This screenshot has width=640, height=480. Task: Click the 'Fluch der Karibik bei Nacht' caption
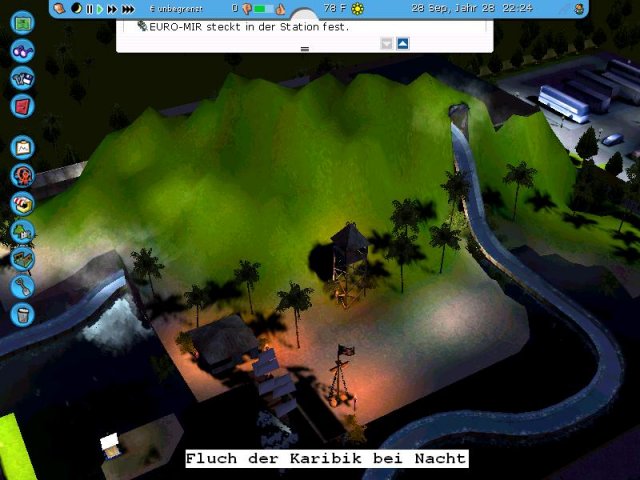coord(327,458)
